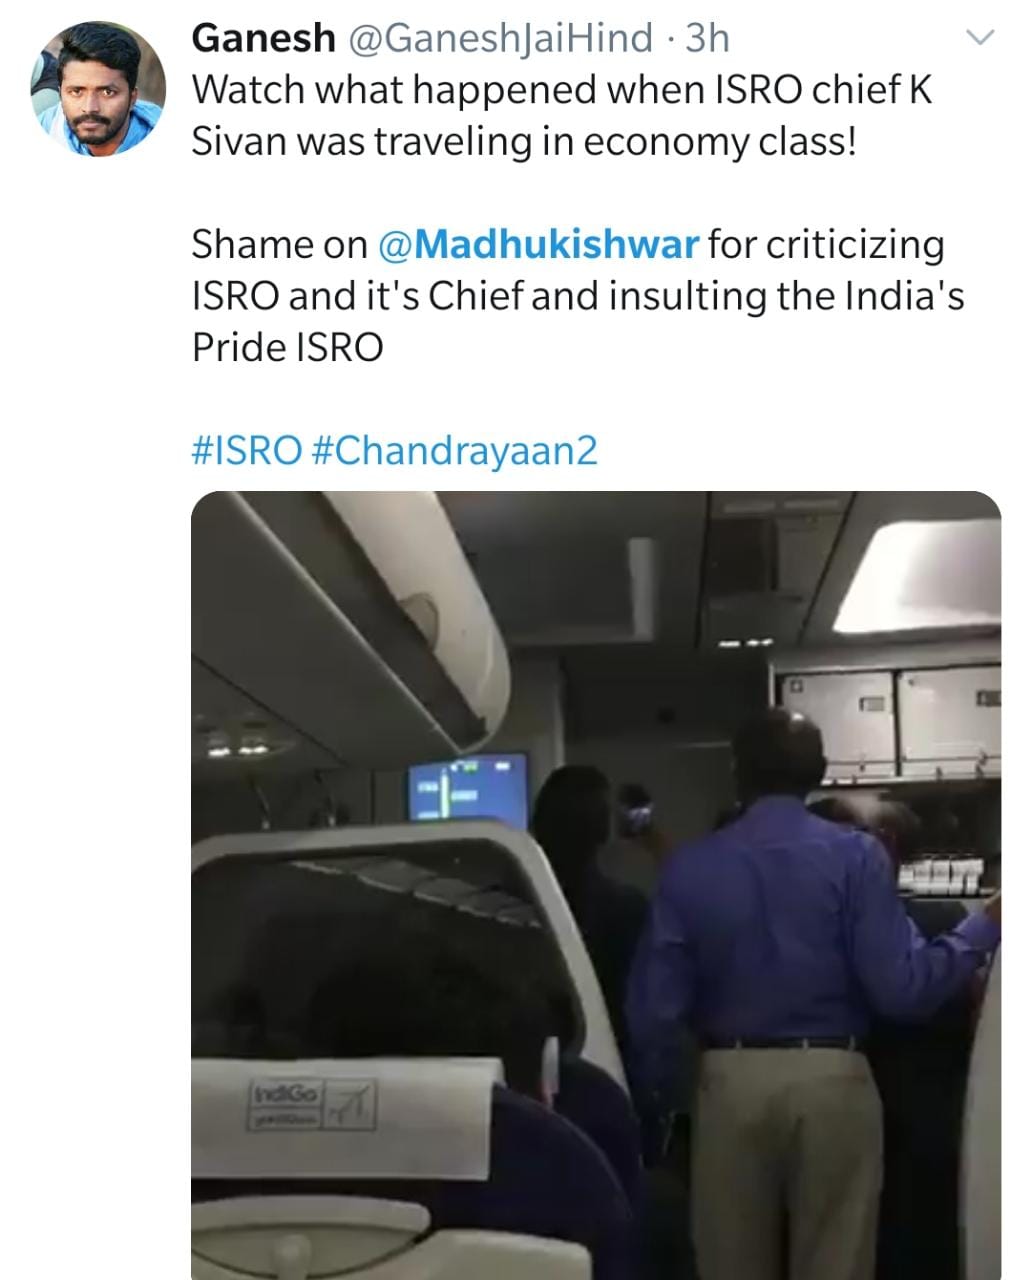Open the 3h tweet timestamp

[x=707, y=38]
